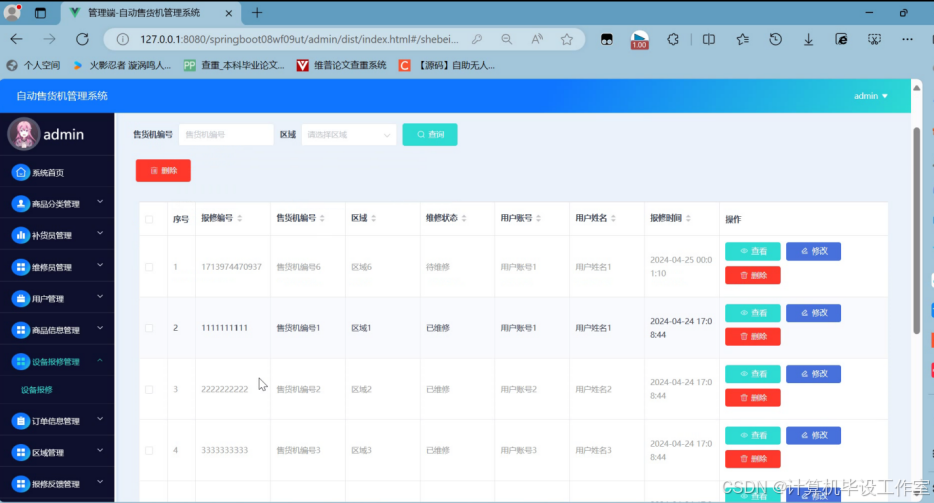Click the browser address bar URL

pyautogui.click(x=299, y=39)
